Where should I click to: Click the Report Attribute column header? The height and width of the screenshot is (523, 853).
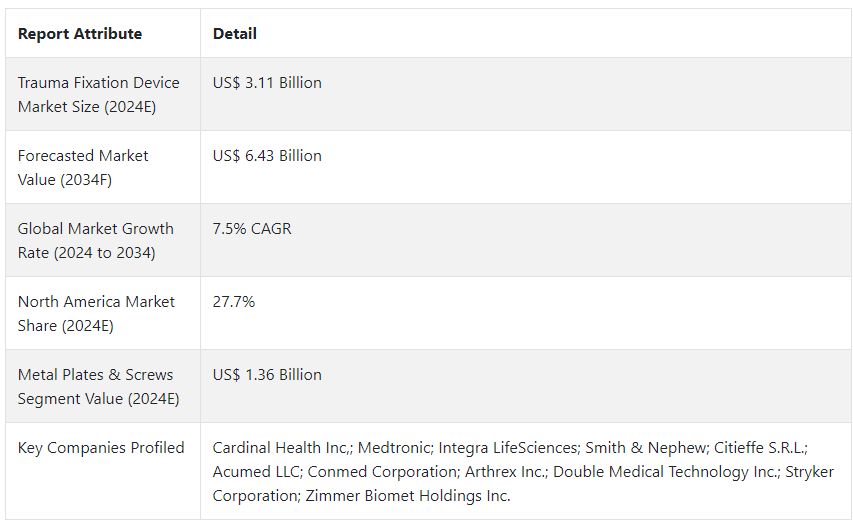coord(79,34)
